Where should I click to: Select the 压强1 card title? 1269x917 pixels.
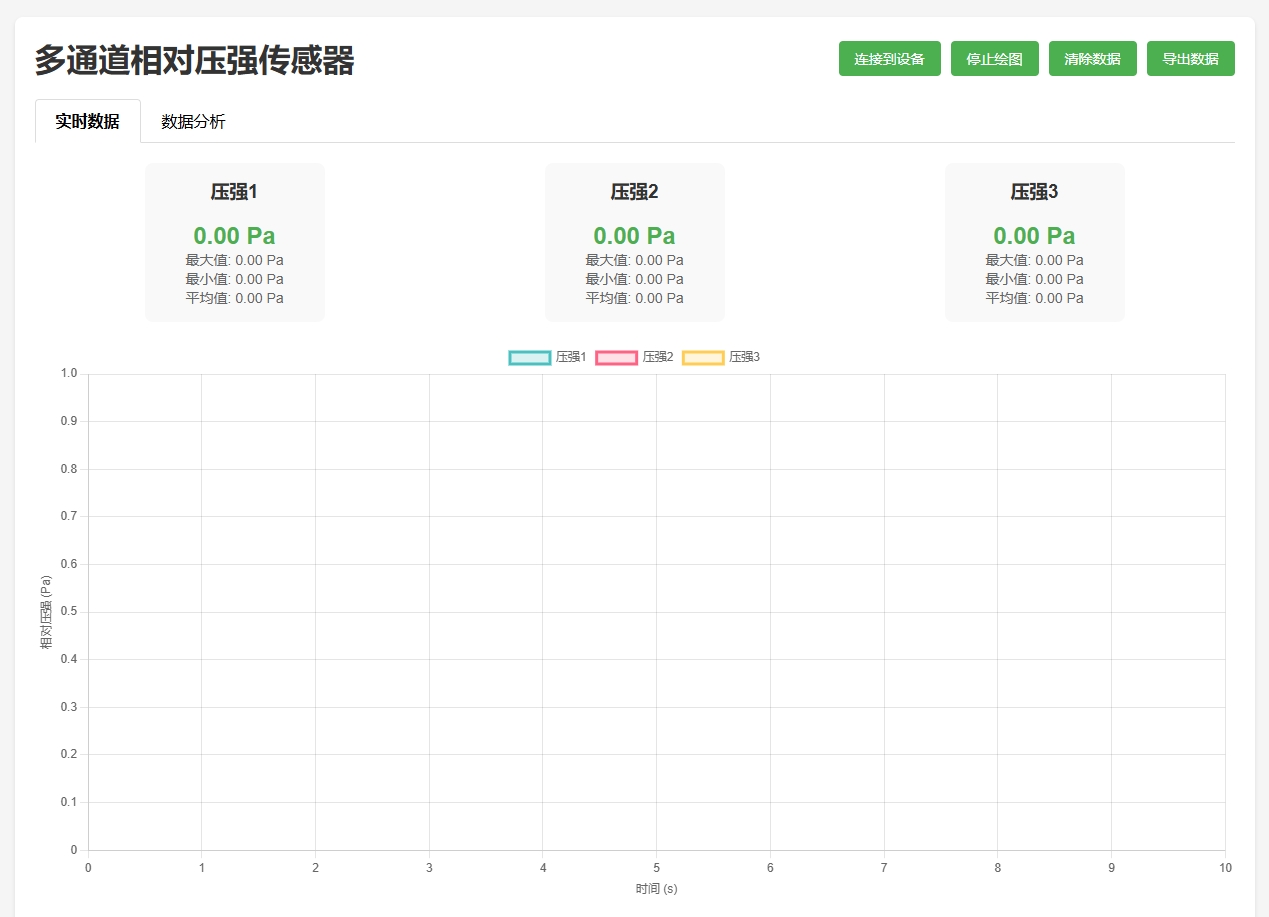click(234, 192)
